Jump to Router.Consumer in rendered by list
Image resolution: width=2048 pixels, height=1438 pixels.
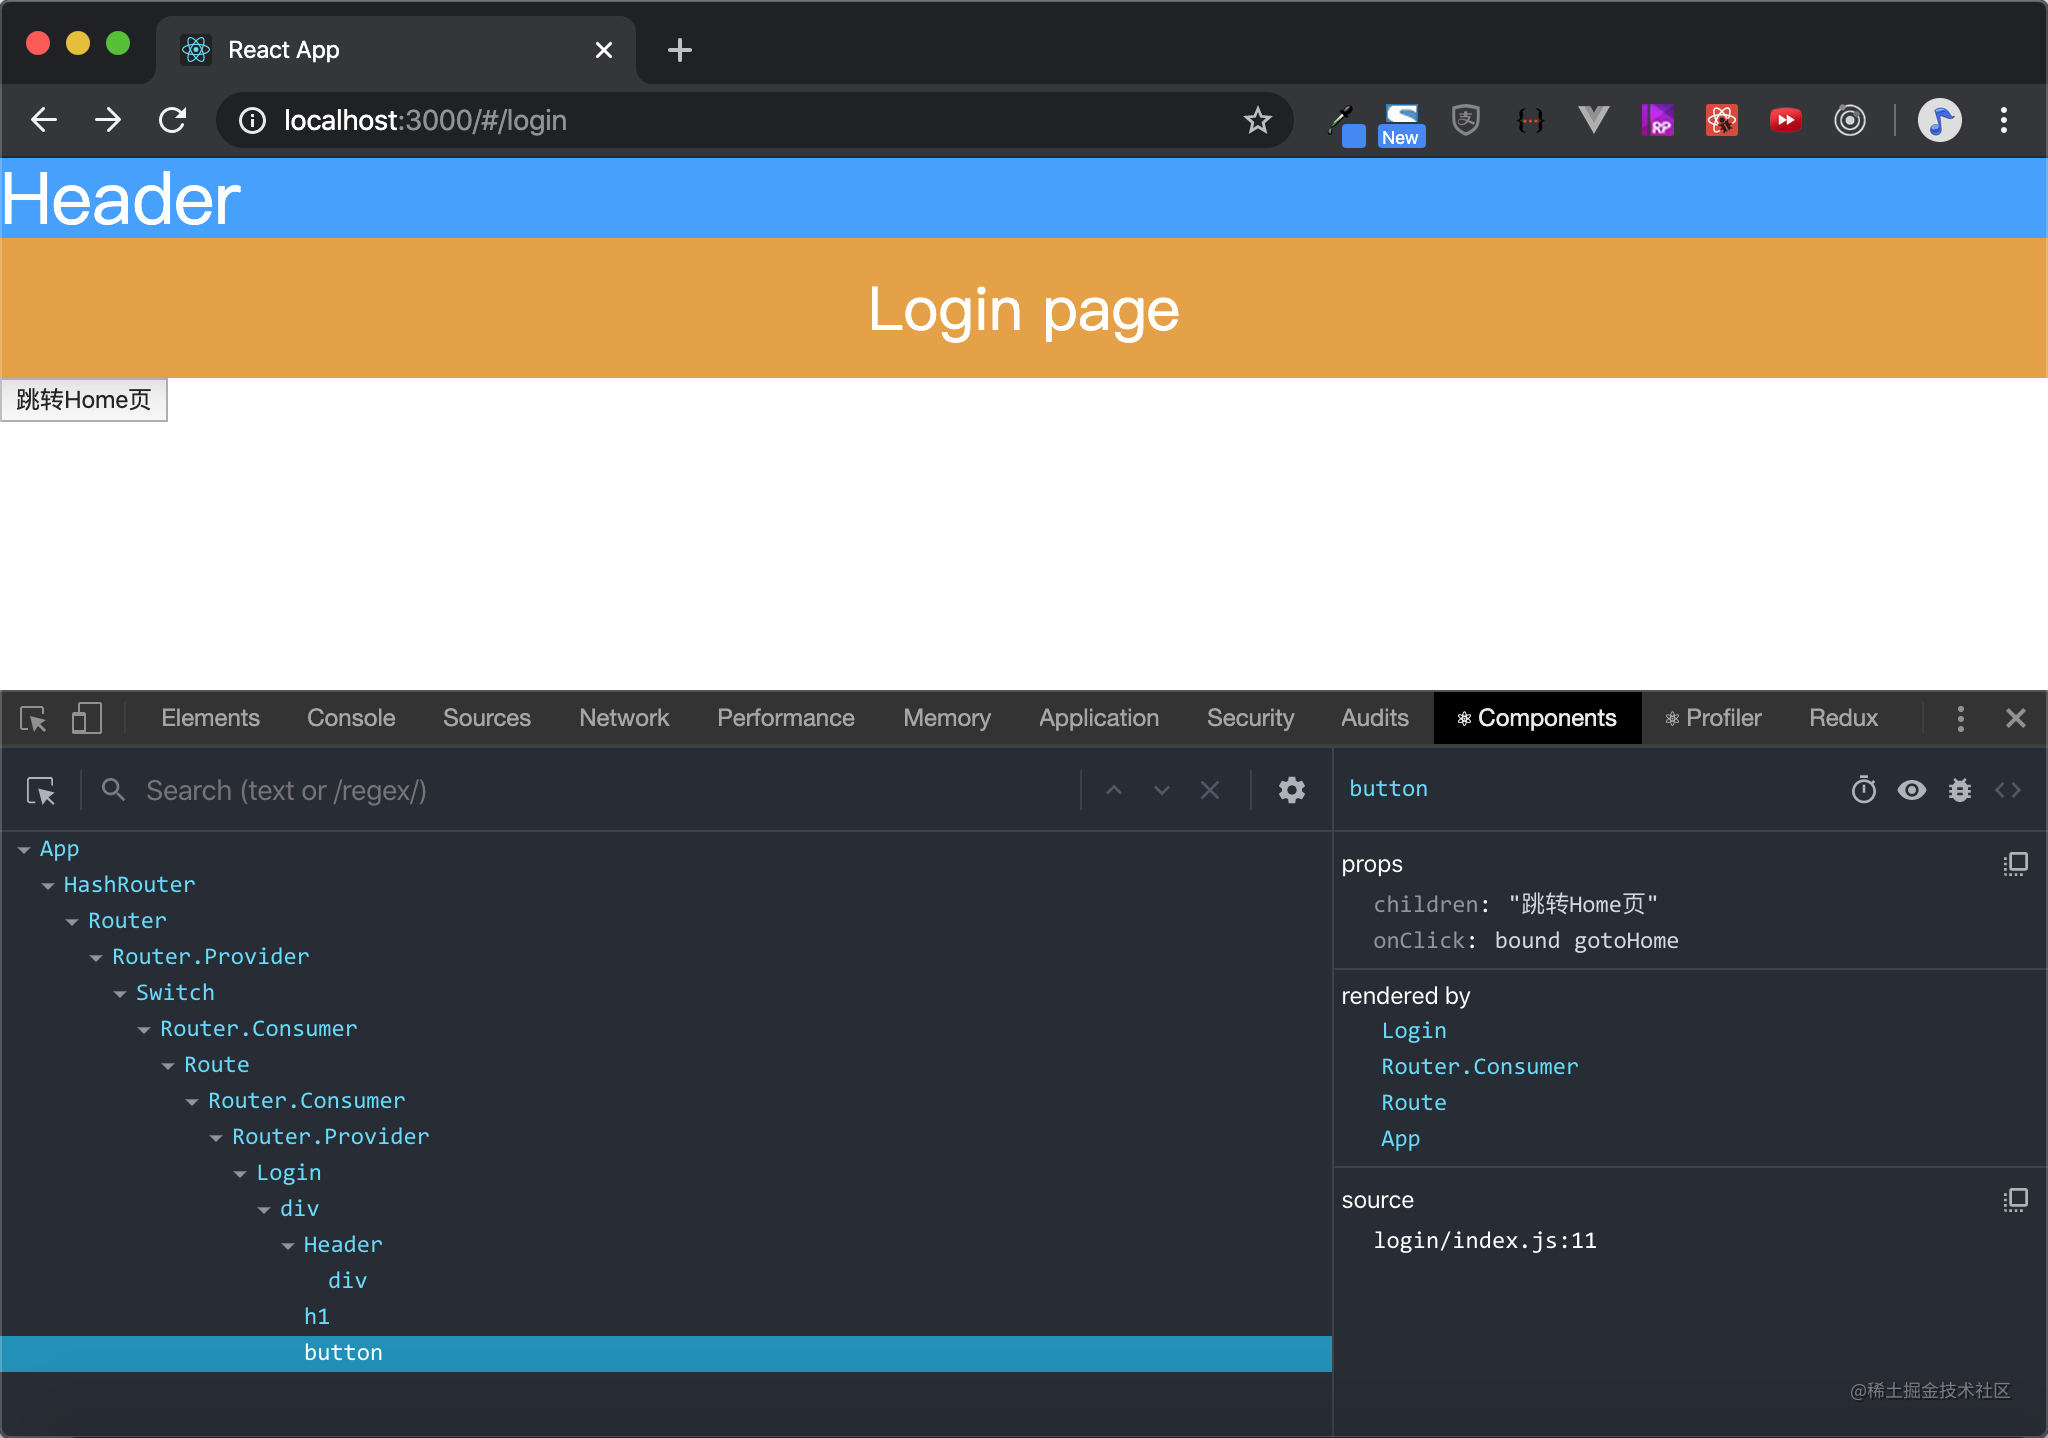tap(1480, 1067)
